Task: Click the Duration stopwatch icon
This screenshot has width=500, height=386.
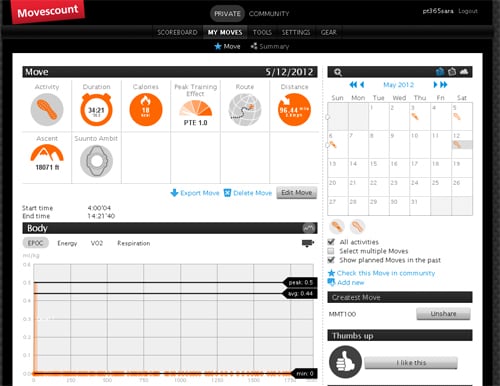Action: (96, 110)
